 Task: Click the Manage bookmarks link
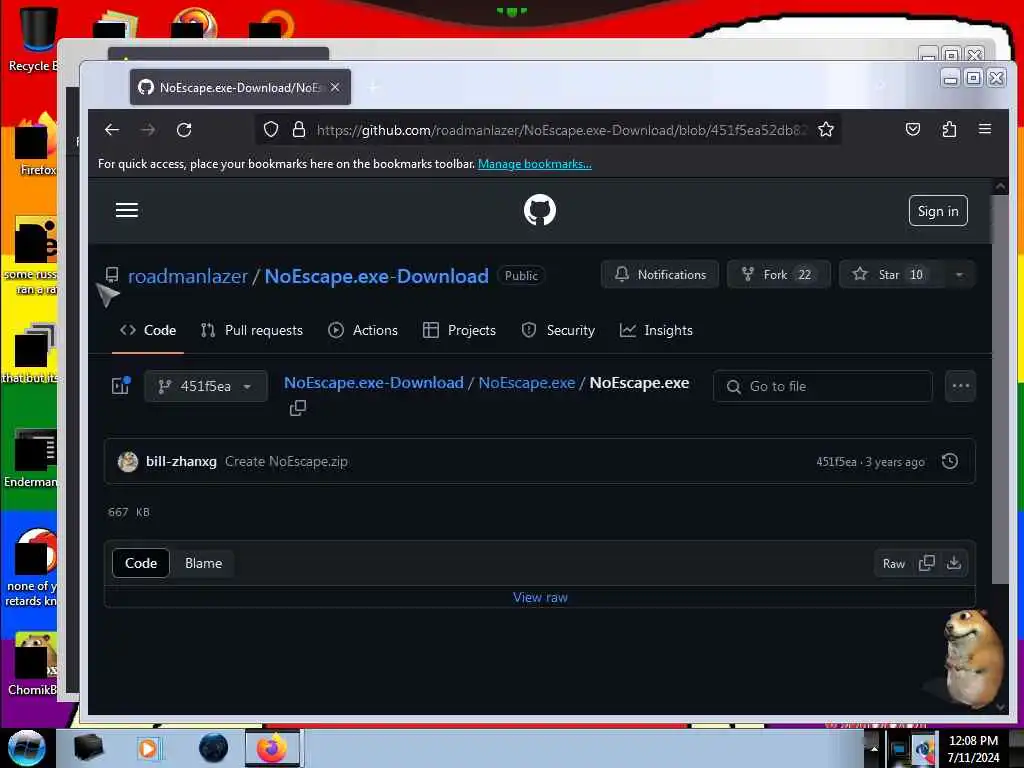(535, 164)
